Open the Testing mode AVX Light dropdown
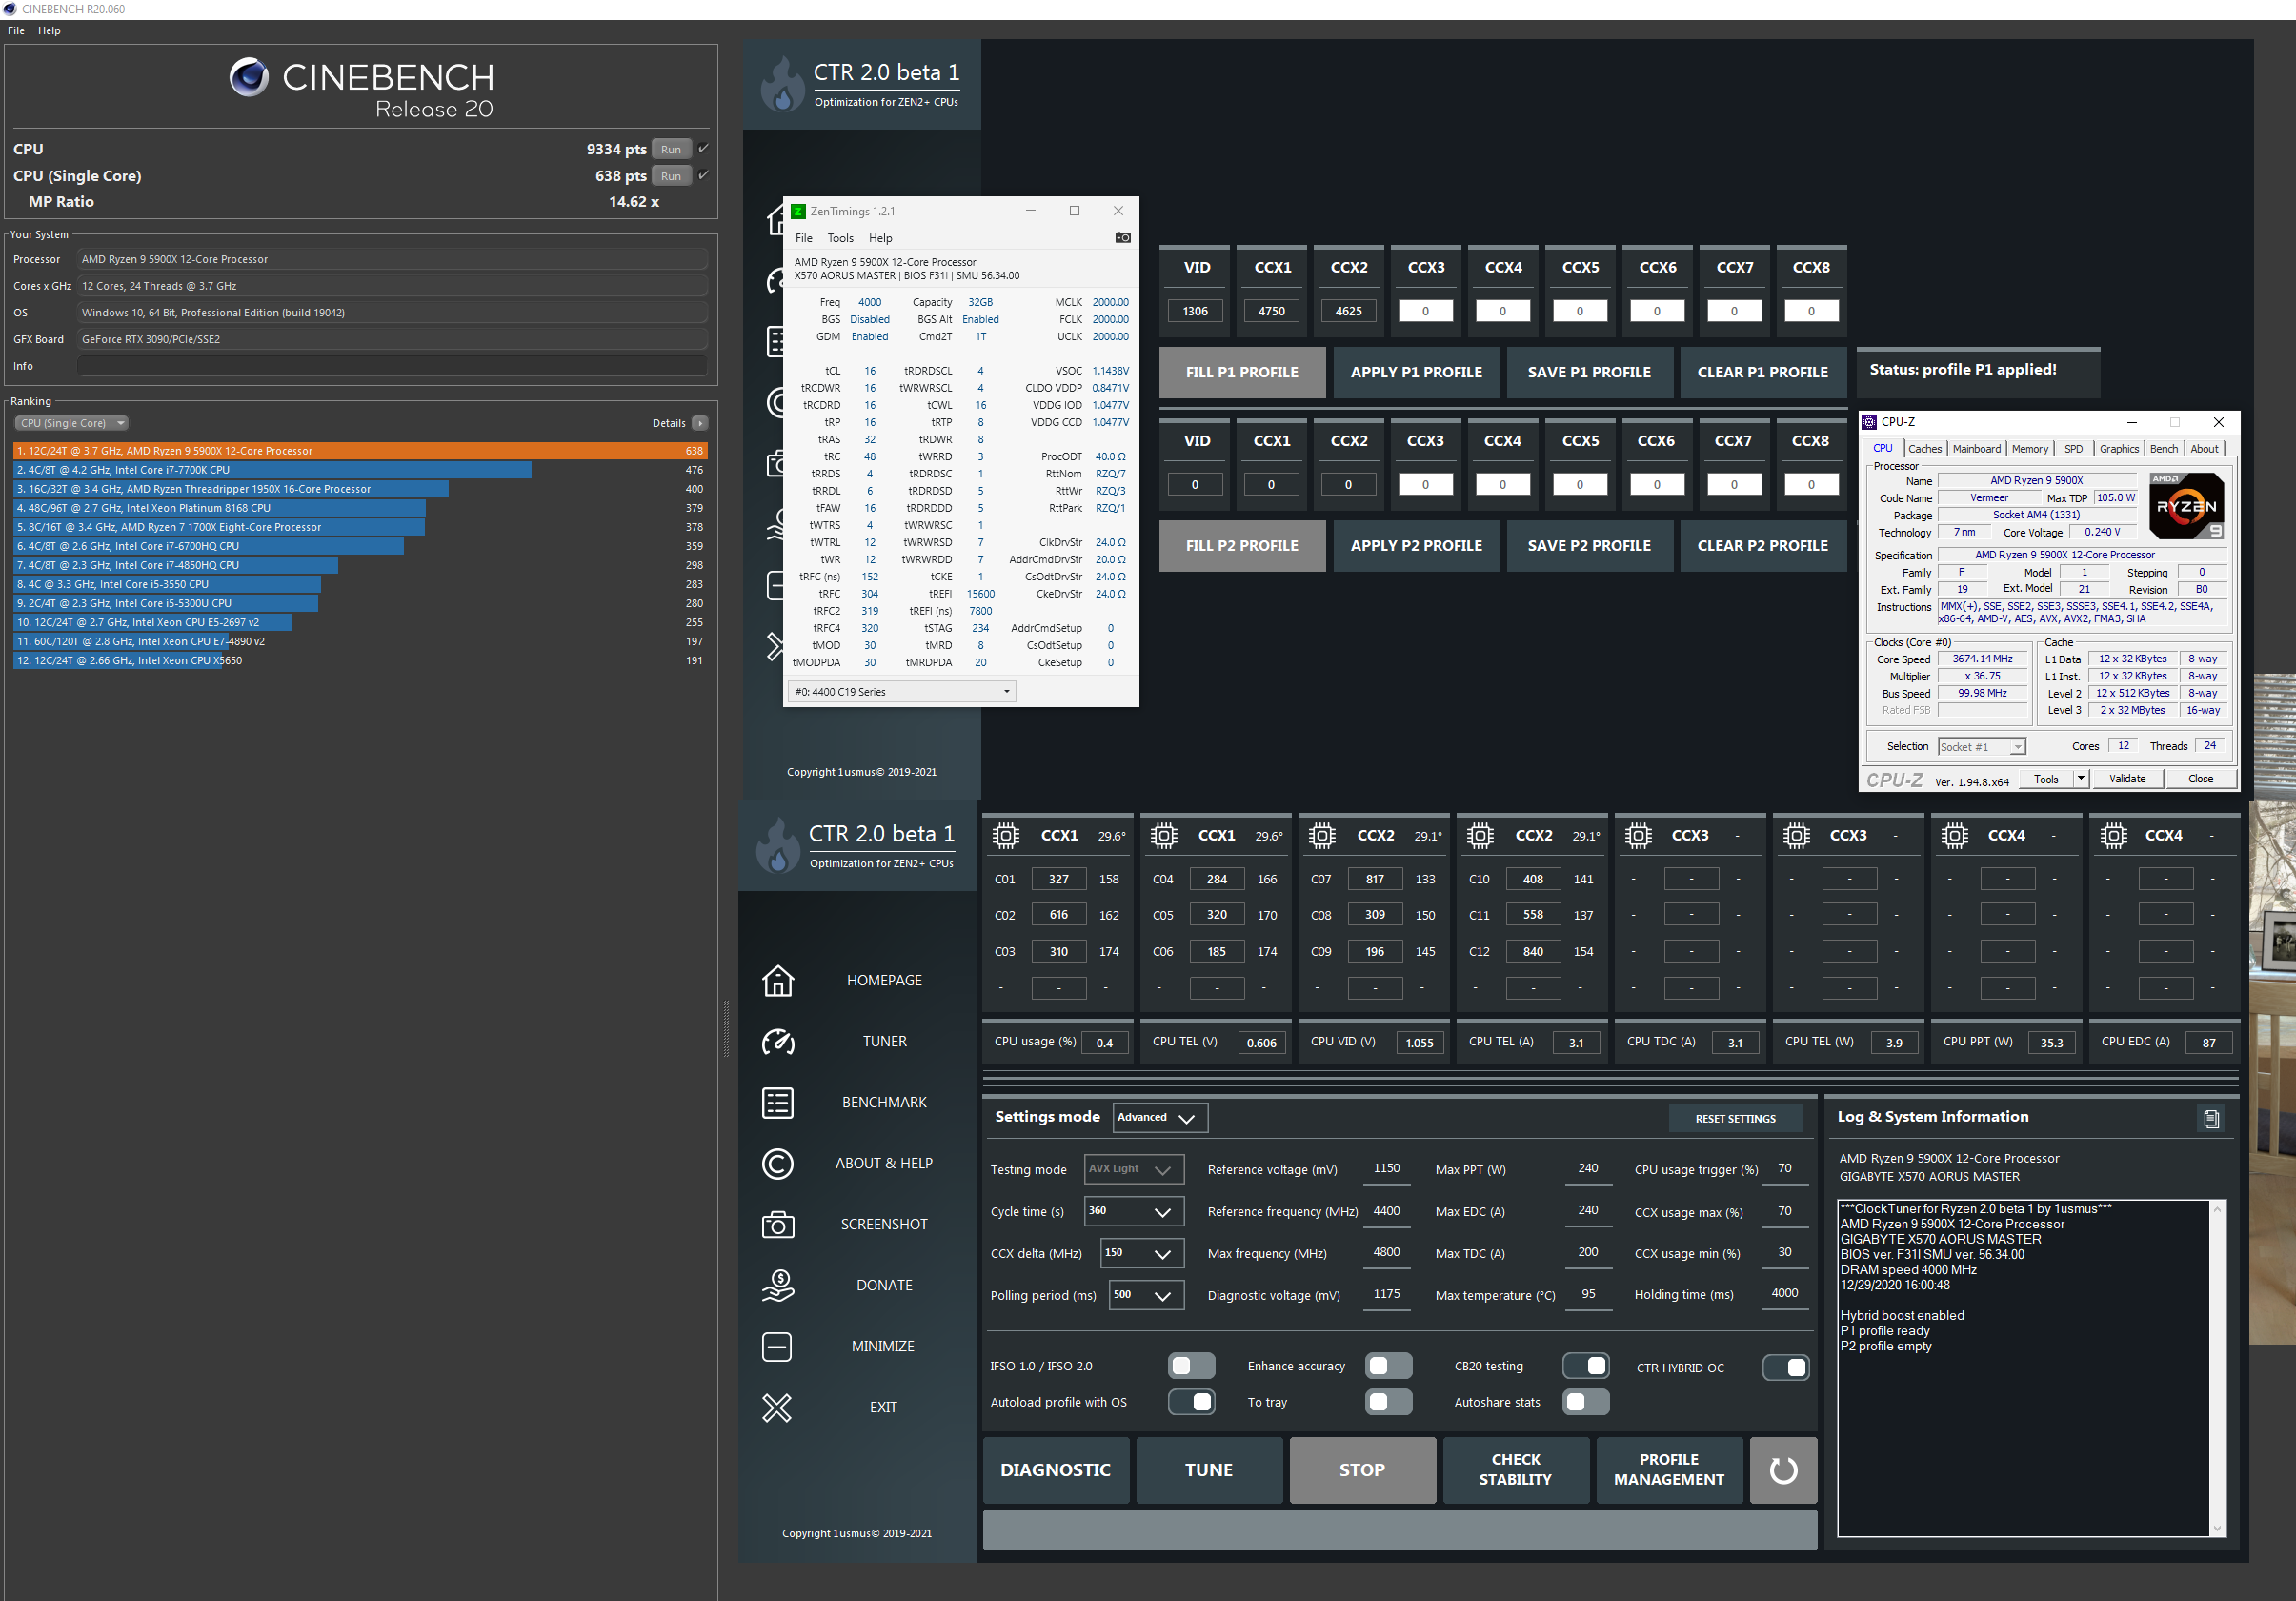This screenshot has height=1601, width=2296. [1134, 1169]
